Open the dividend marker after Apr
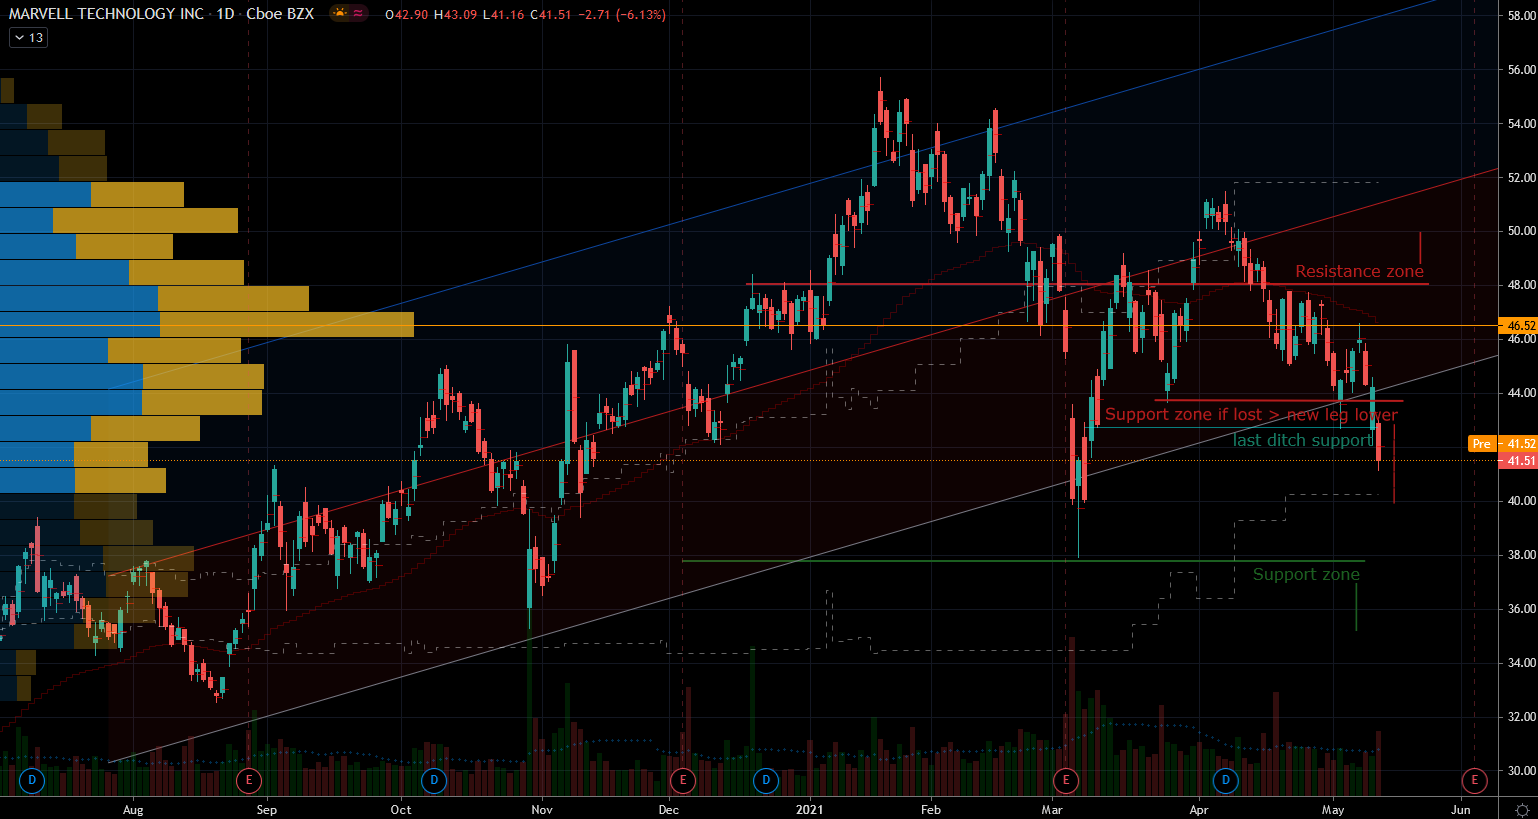Viewport: 1538px width, 819px height. tap(1226, 780)
